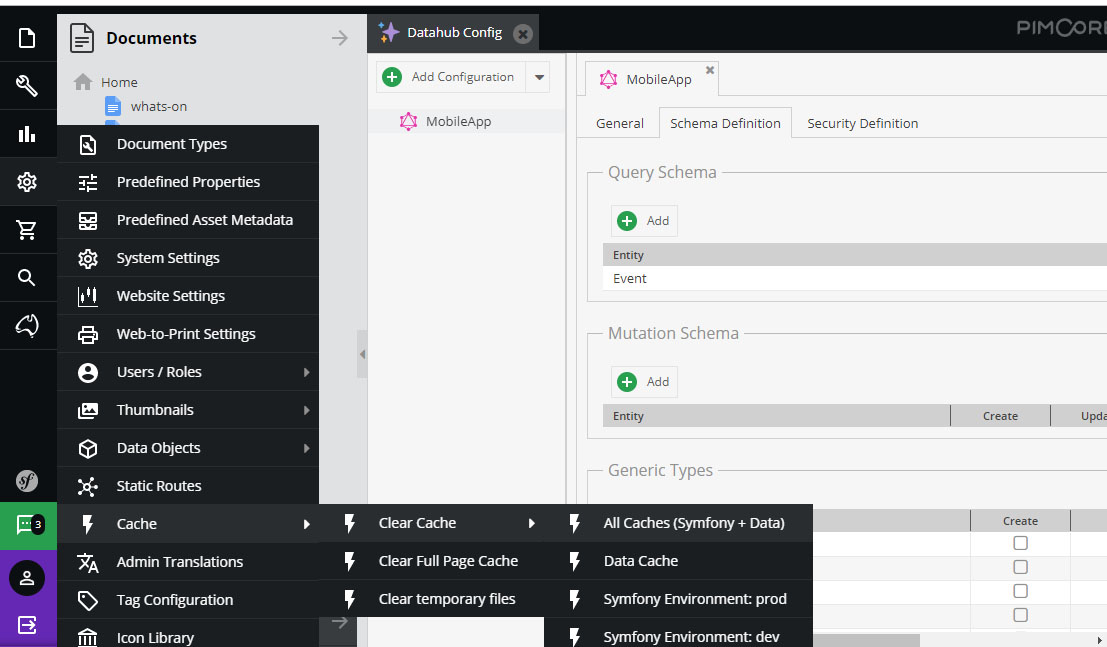Expand Cache submenu arrow

click(306, 524)
